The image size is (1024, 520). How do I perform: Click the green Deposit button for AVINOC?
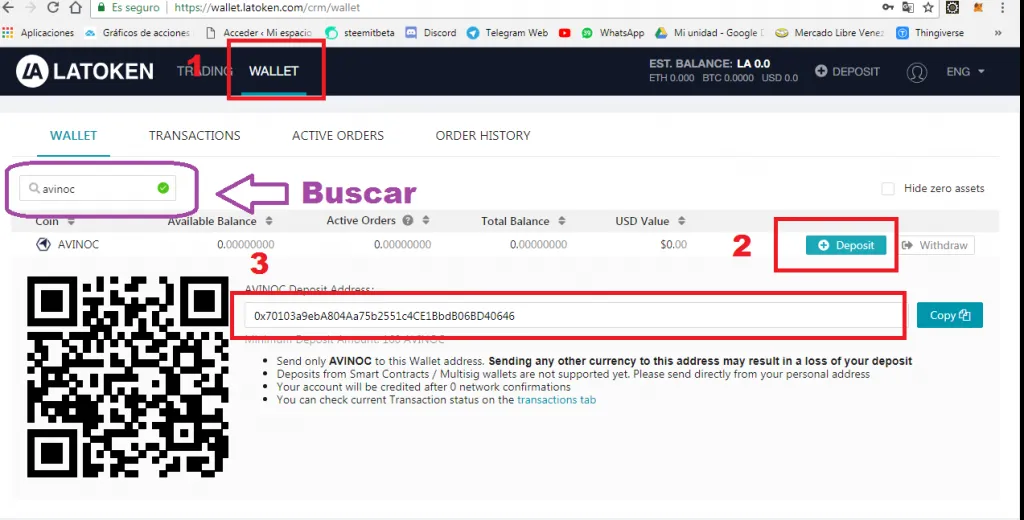pyautogui.click(x=846, y=245)
